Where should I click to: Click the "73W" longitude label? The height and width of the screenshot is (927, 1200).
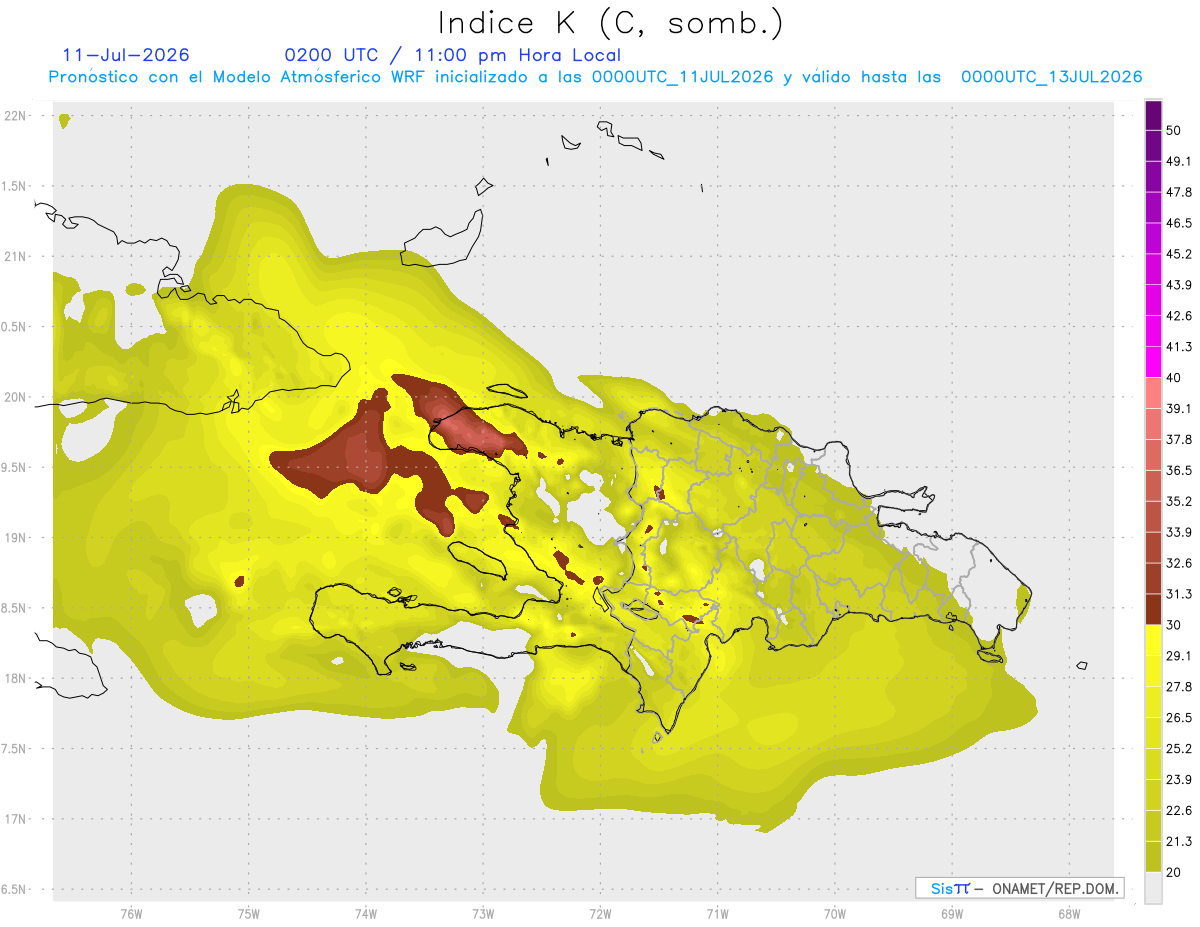coord(483,912)
